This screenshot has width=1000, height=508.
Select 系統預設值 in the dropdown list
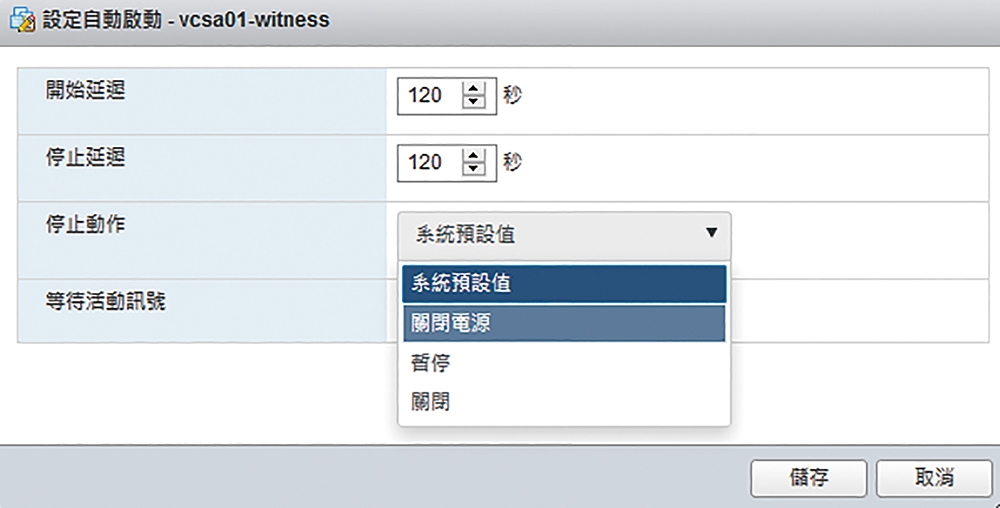564,284
